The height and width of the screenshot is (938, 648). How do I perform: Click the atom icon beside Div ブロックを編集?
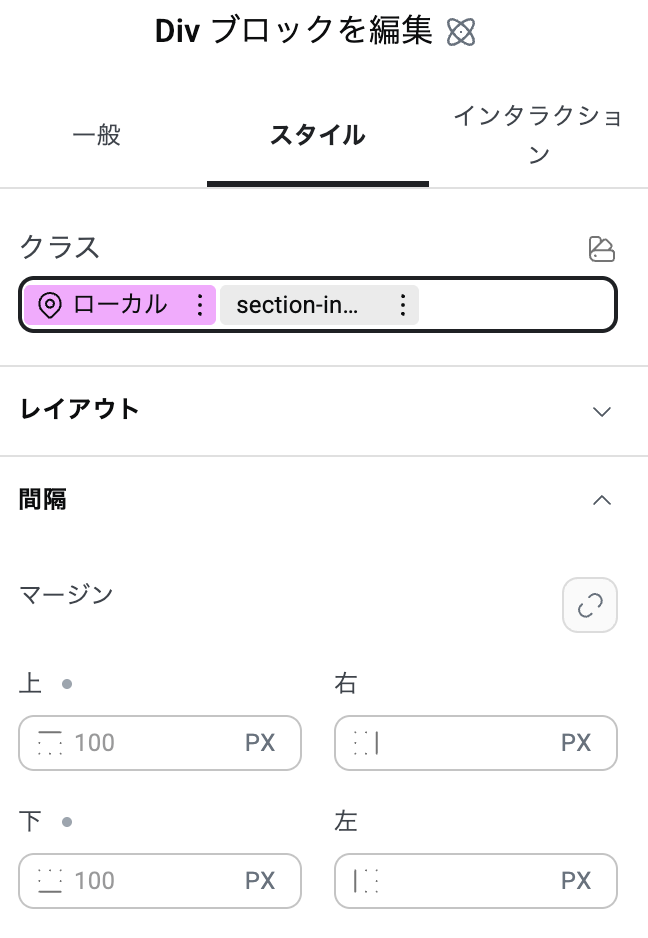click(461, 33)
